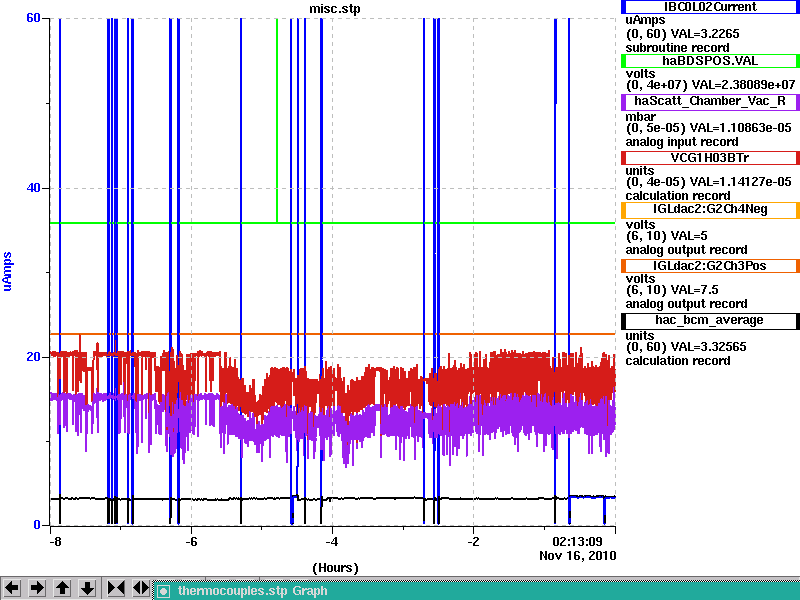Screen dimensions: 800x600
Task: Click the (Hours) x-axis label
Action: click(335, 568)
